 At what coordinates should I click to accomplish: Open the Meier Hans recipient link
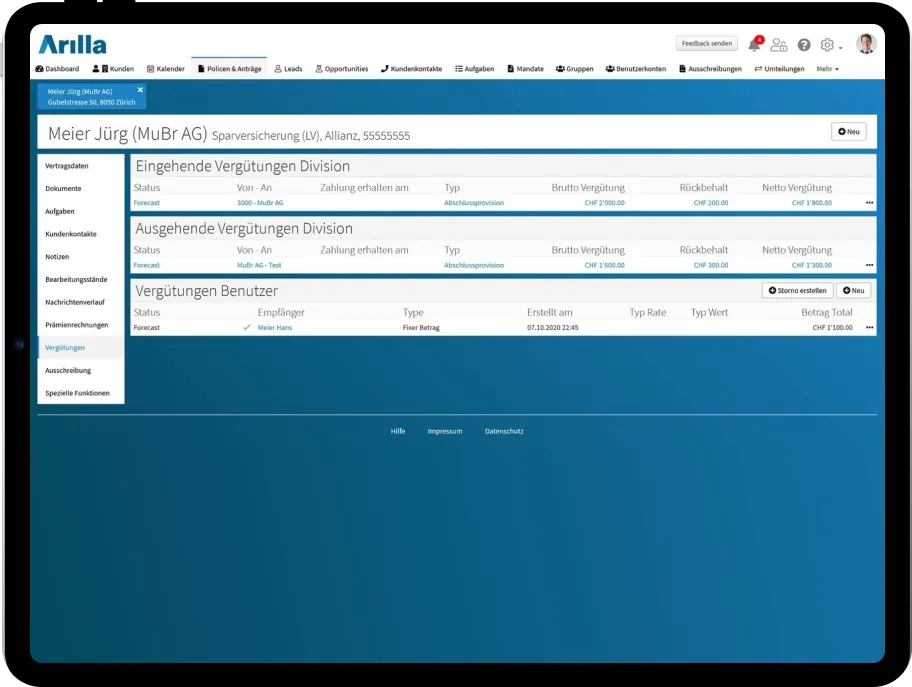[x=275, y=328]
